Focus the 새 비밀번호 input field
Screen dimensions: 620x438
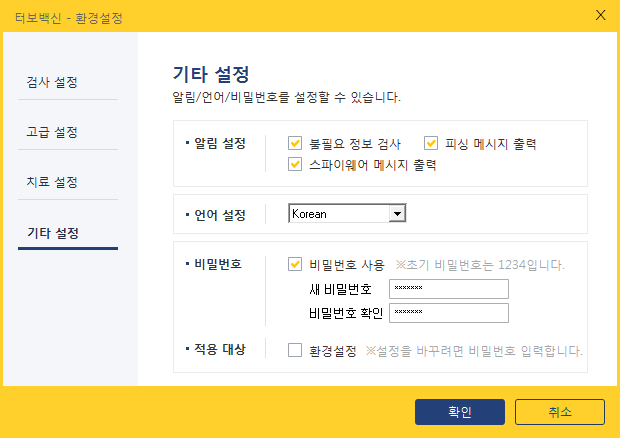449,289
